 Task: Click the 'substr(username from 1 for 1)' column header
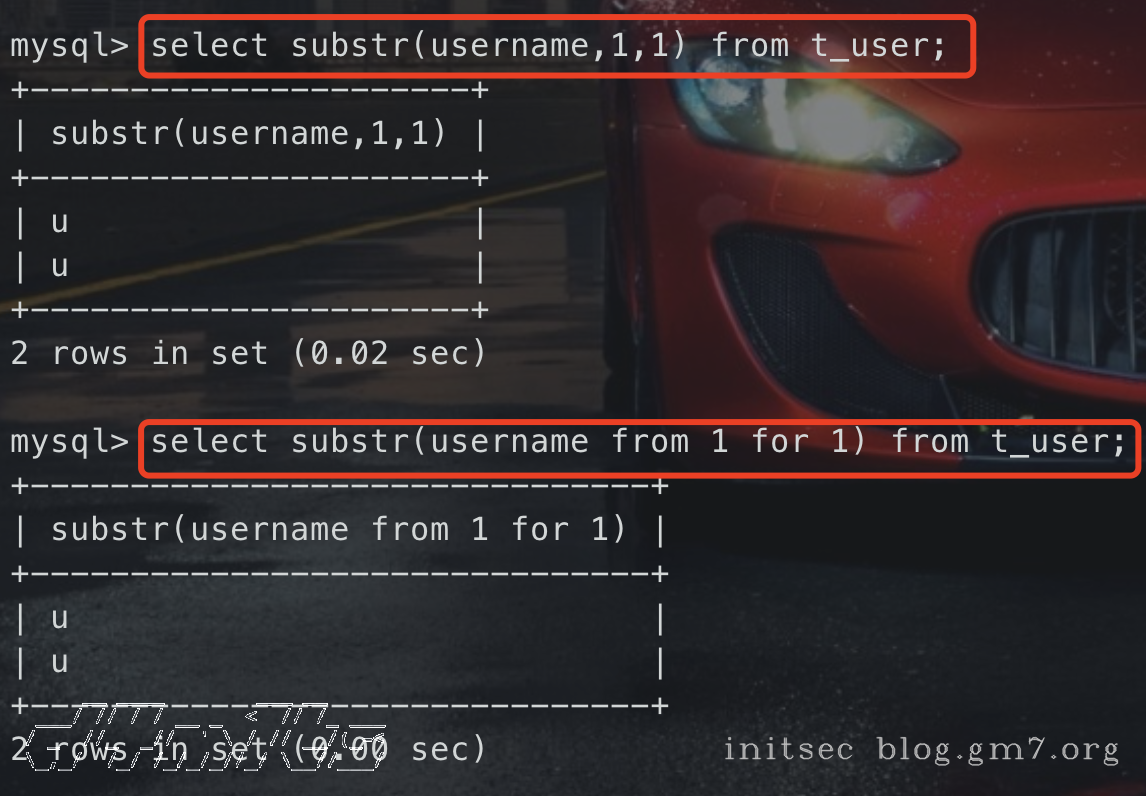click(338, 530)
